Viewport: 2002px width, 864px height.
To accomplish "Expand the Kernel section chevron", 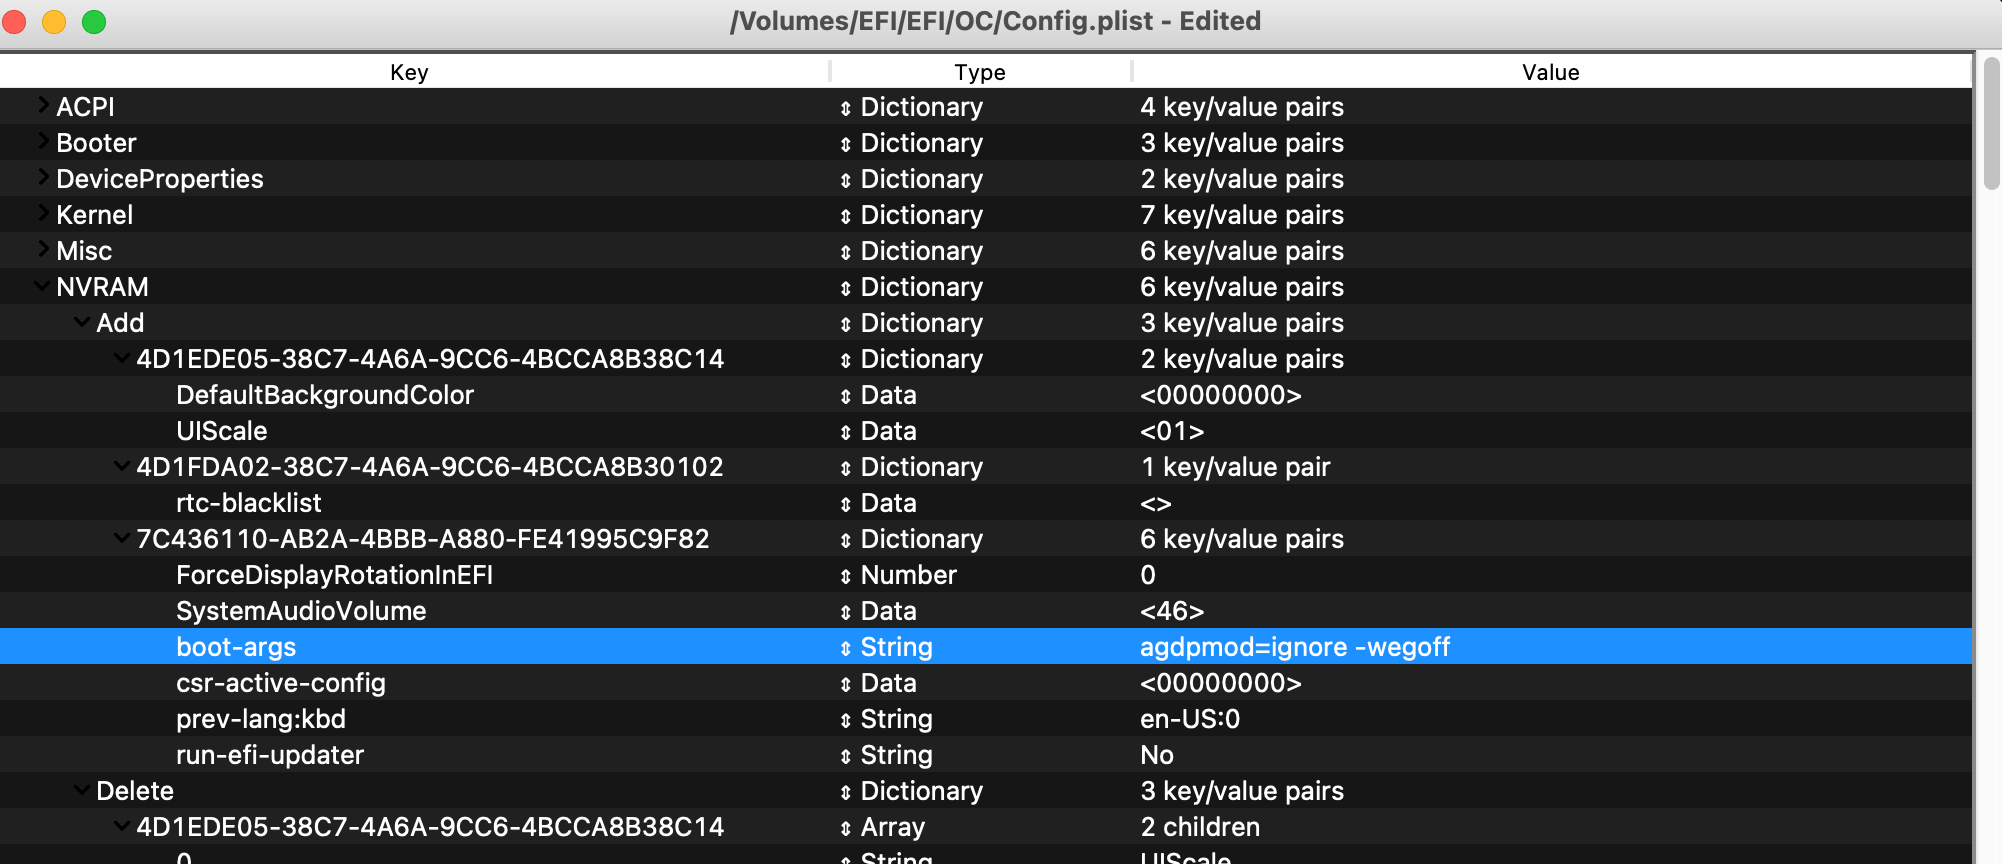I will click(x=43, y=213).
